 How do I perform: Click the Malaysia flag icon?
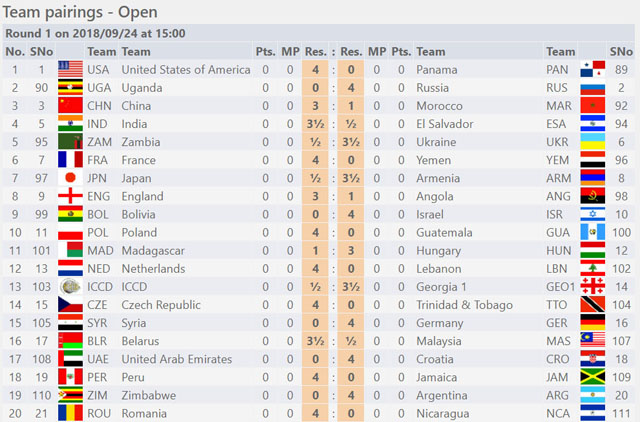pyautogui.click(x=593, y=341)
